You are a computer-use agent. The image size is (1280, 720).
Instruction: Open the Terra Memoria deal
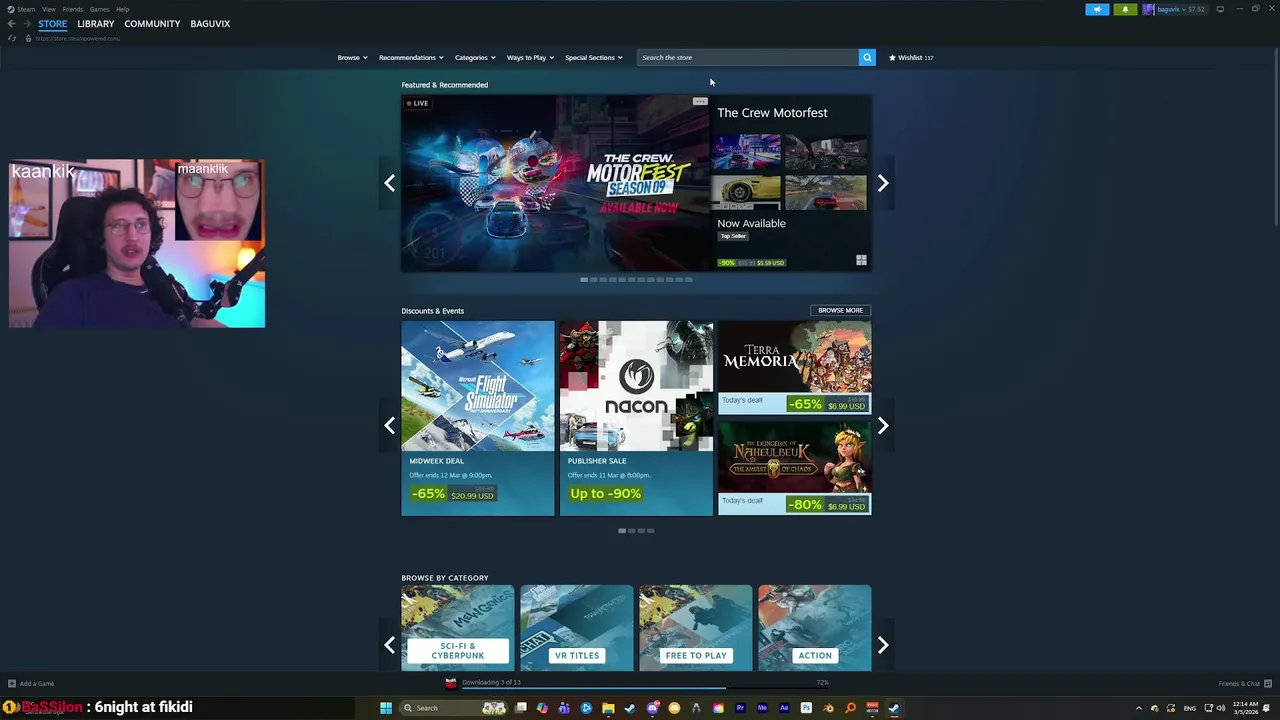(794, 367)
